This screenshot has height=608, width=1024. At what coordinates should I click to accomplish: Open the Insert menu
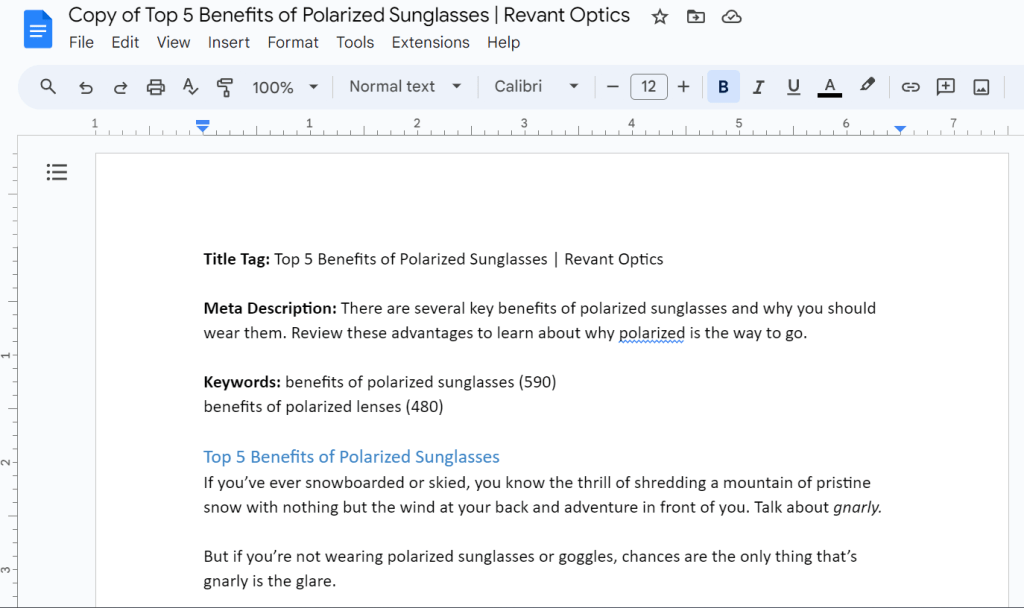tap(229, 42)
